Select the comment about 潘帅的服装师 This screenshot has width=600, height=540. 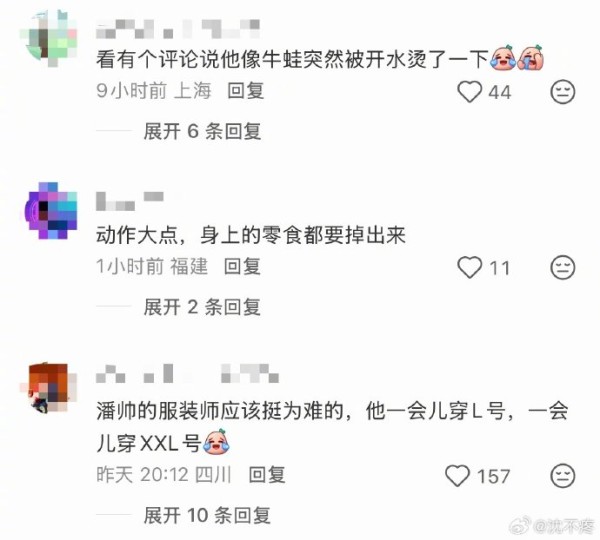click(332, 427)
